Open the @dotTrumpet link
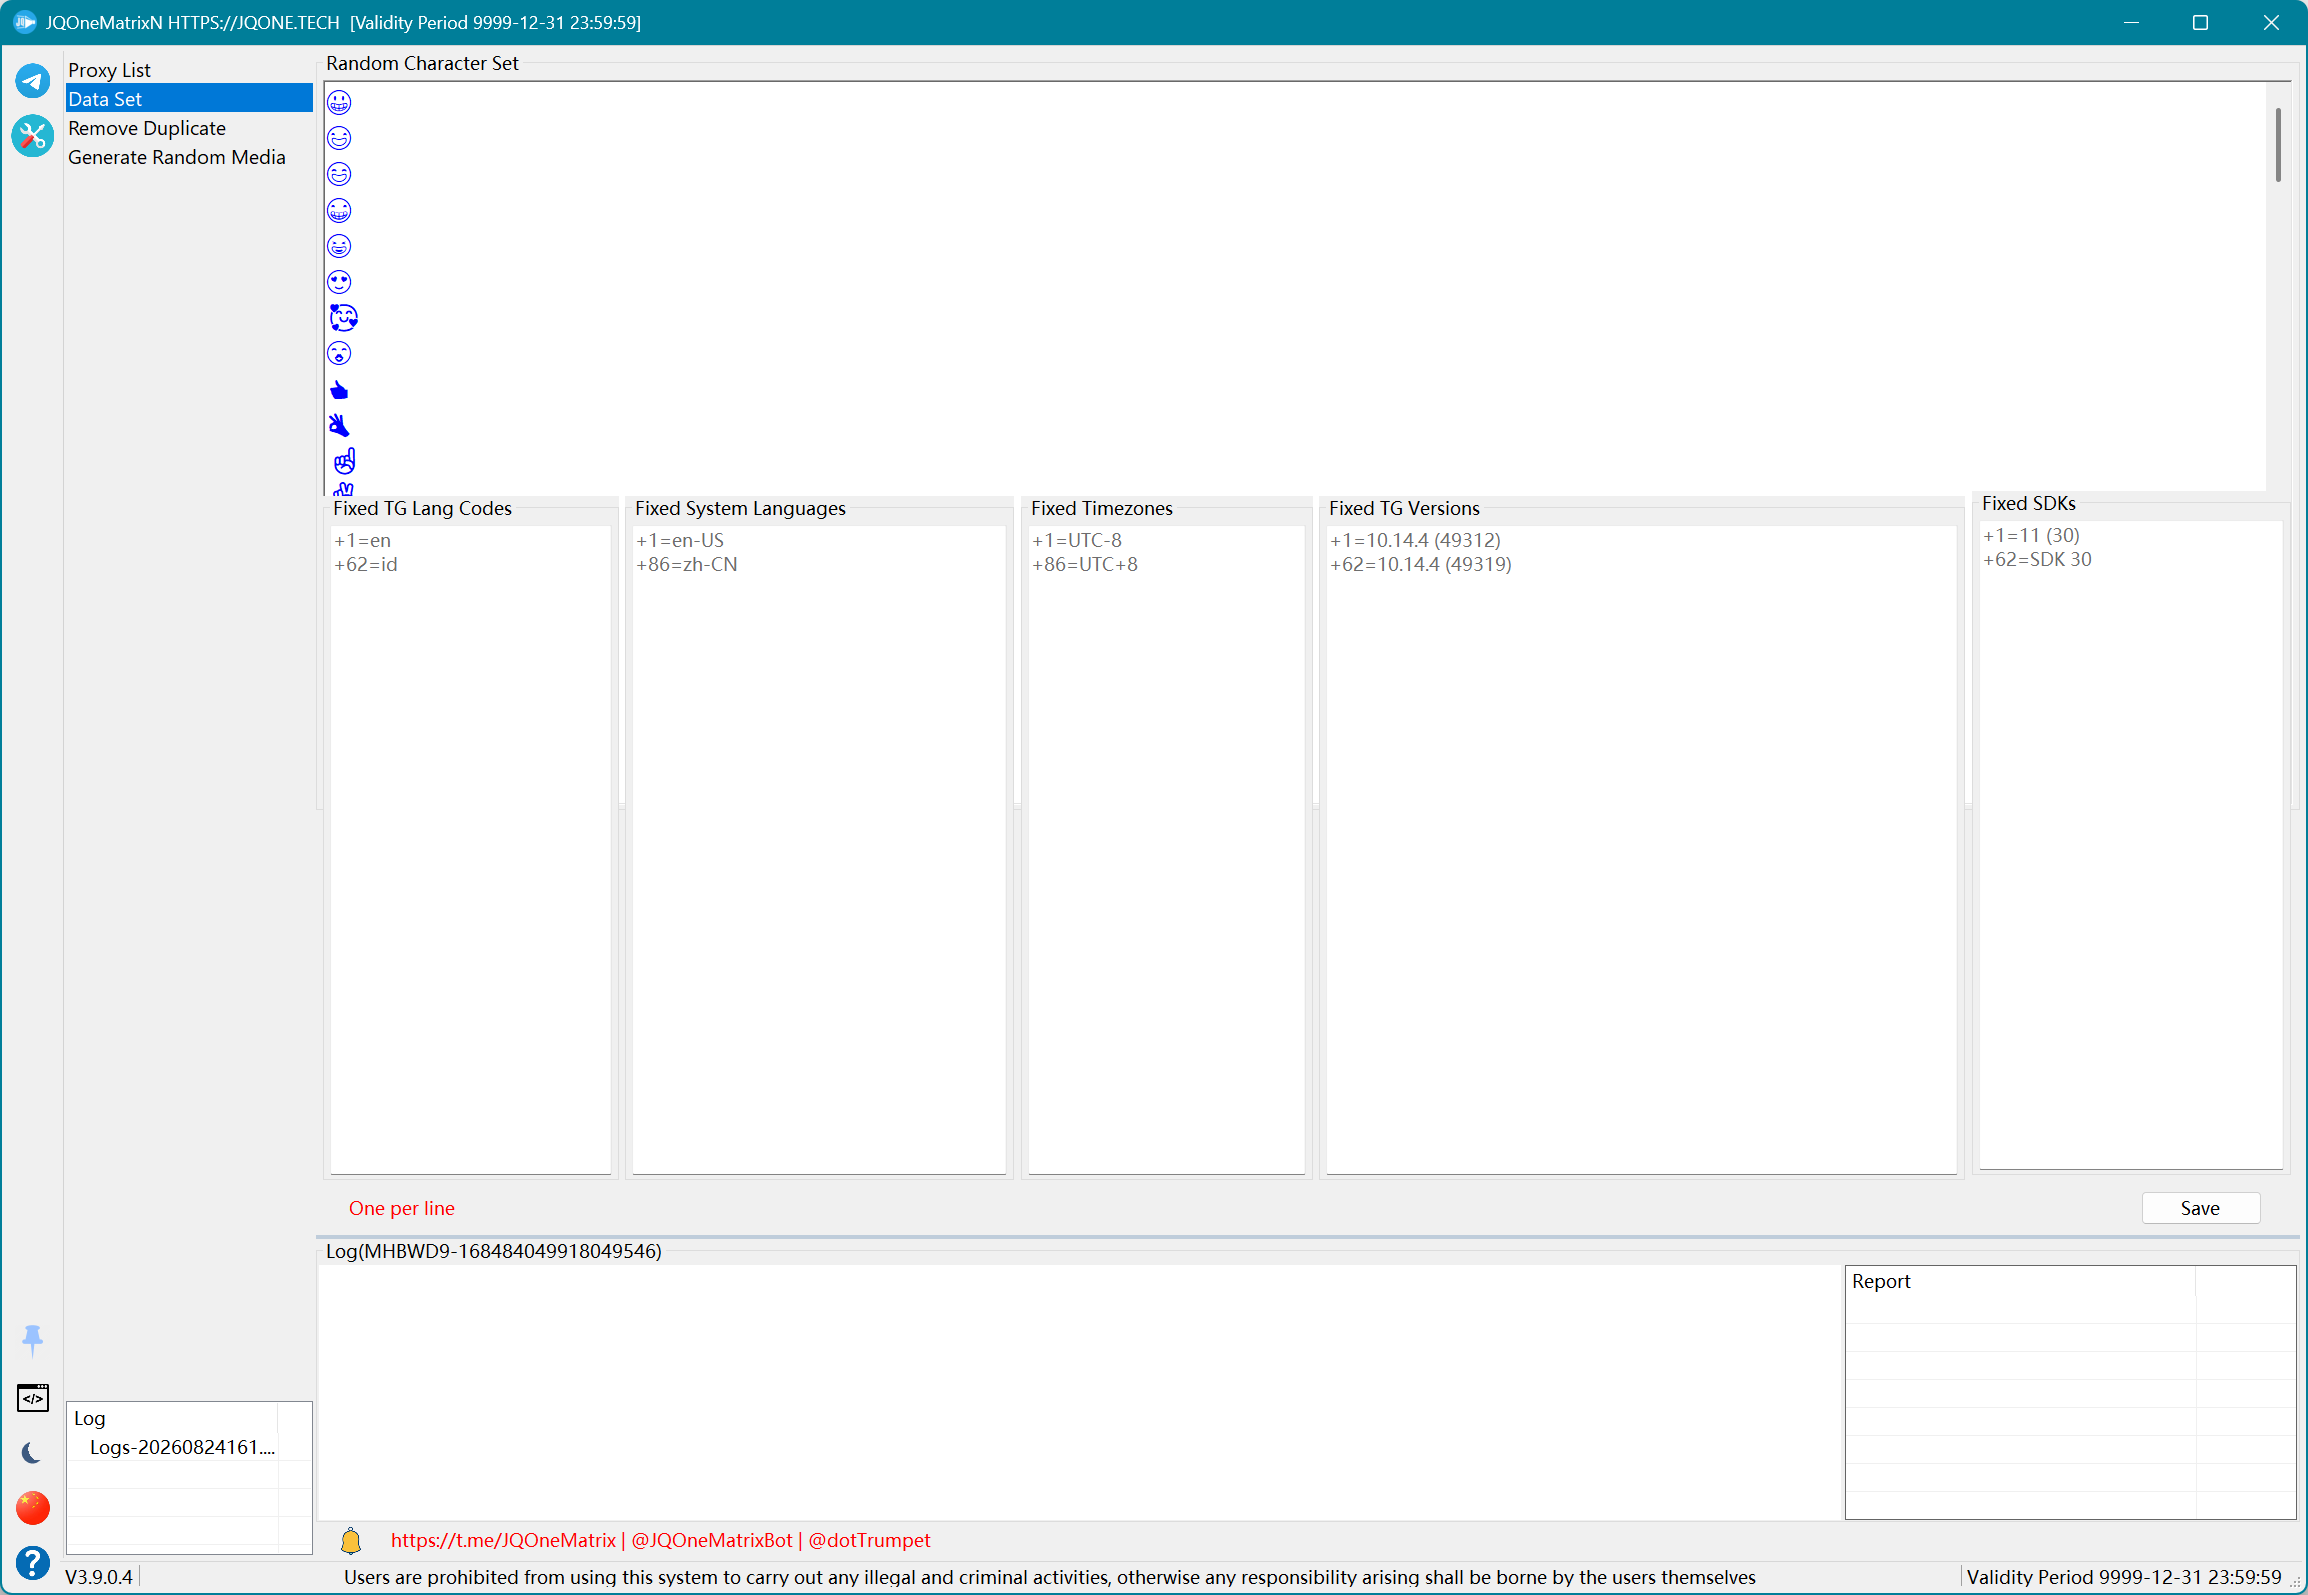2308x1595 pixels. coord(869,1540)
